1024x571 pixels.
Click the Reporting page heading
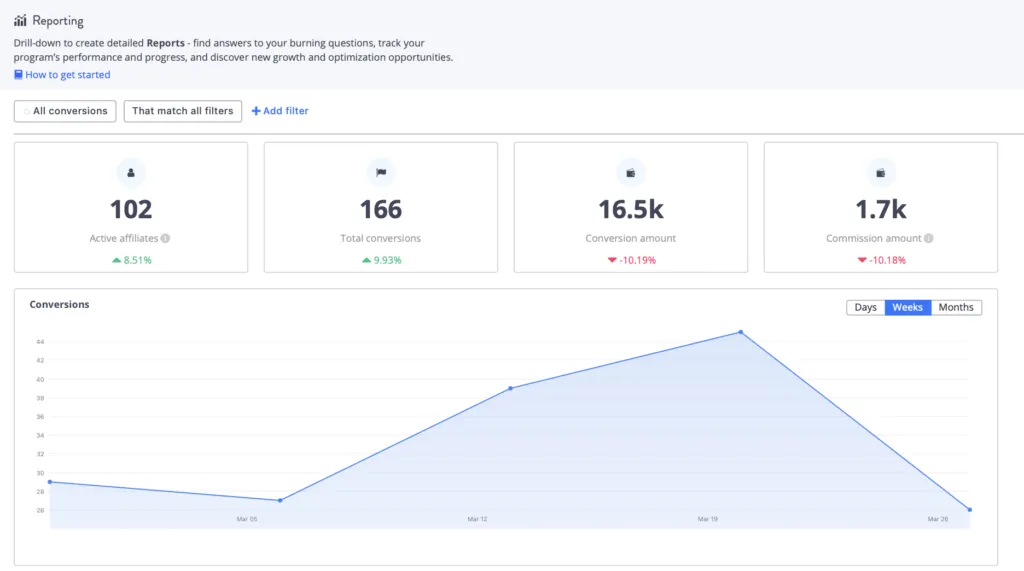58,21
